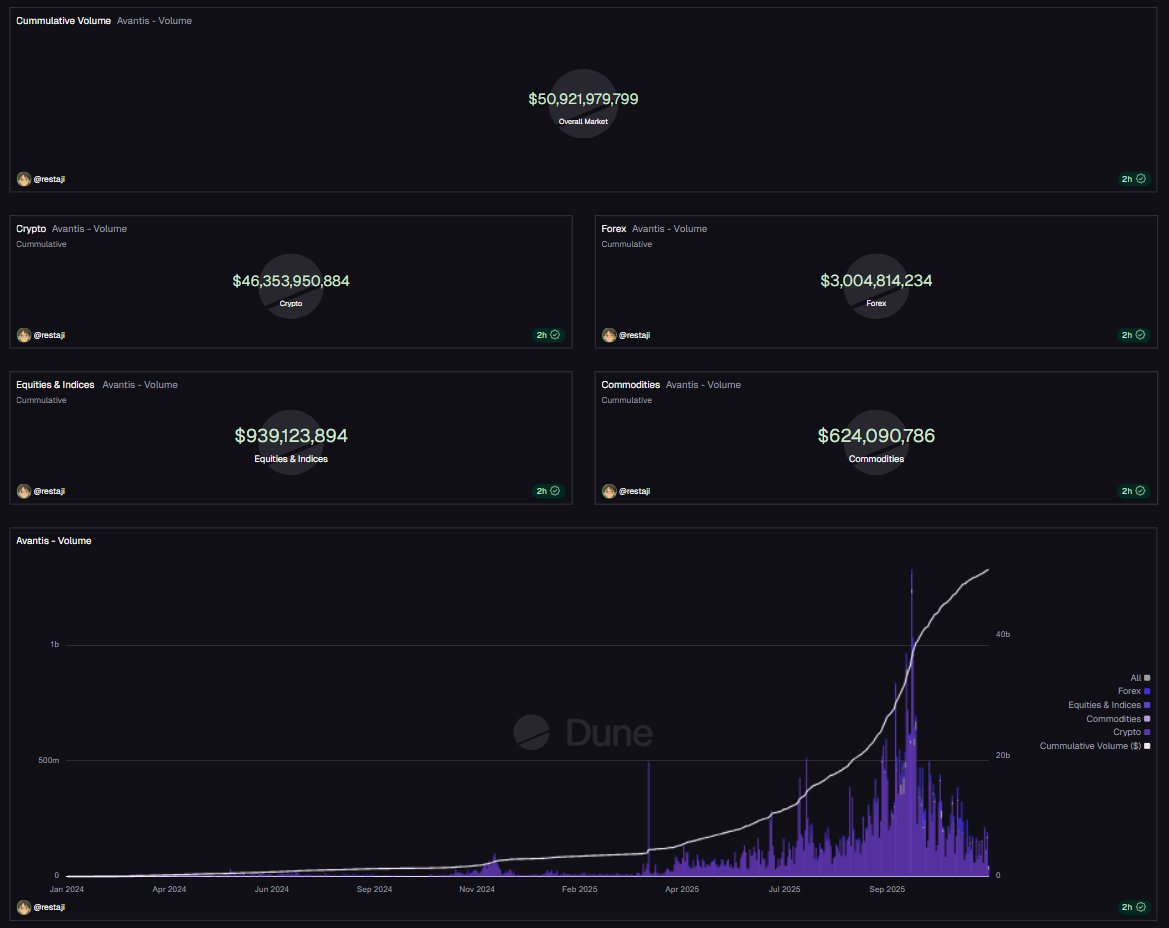Click the 2h refresh badge in Crypto panel
The image size is (1169, 928).
click(x=548, y=335)
